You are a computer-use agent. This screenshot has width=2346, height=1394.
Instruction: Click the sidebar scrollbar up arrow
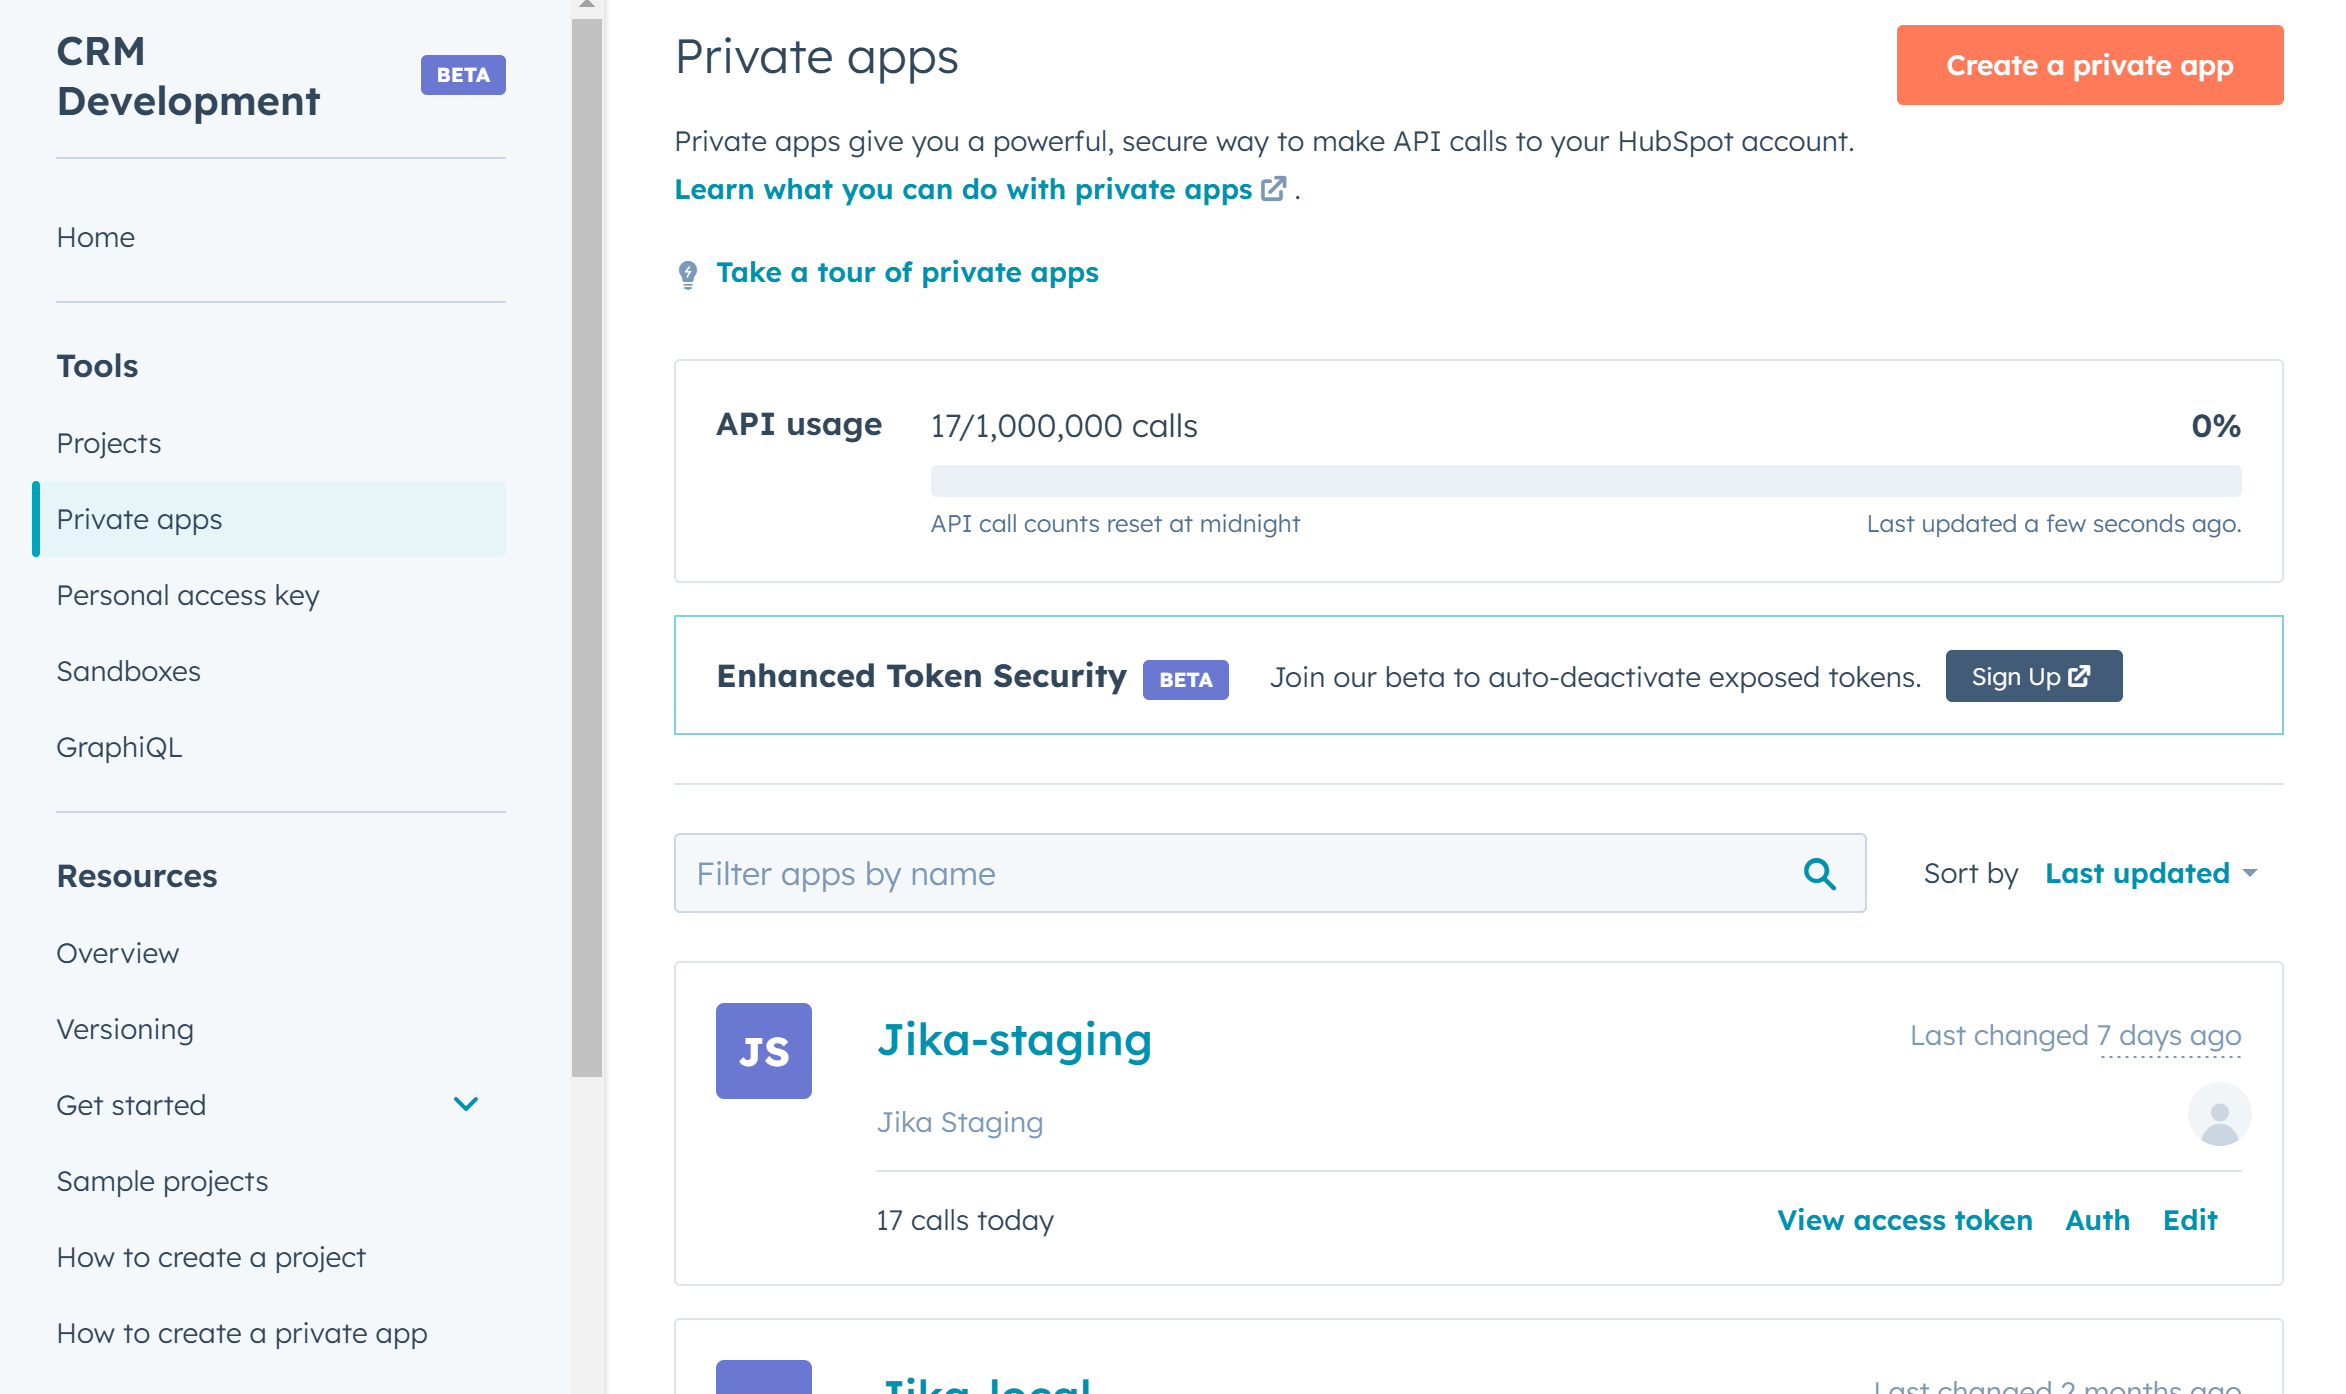click(587, 6)
